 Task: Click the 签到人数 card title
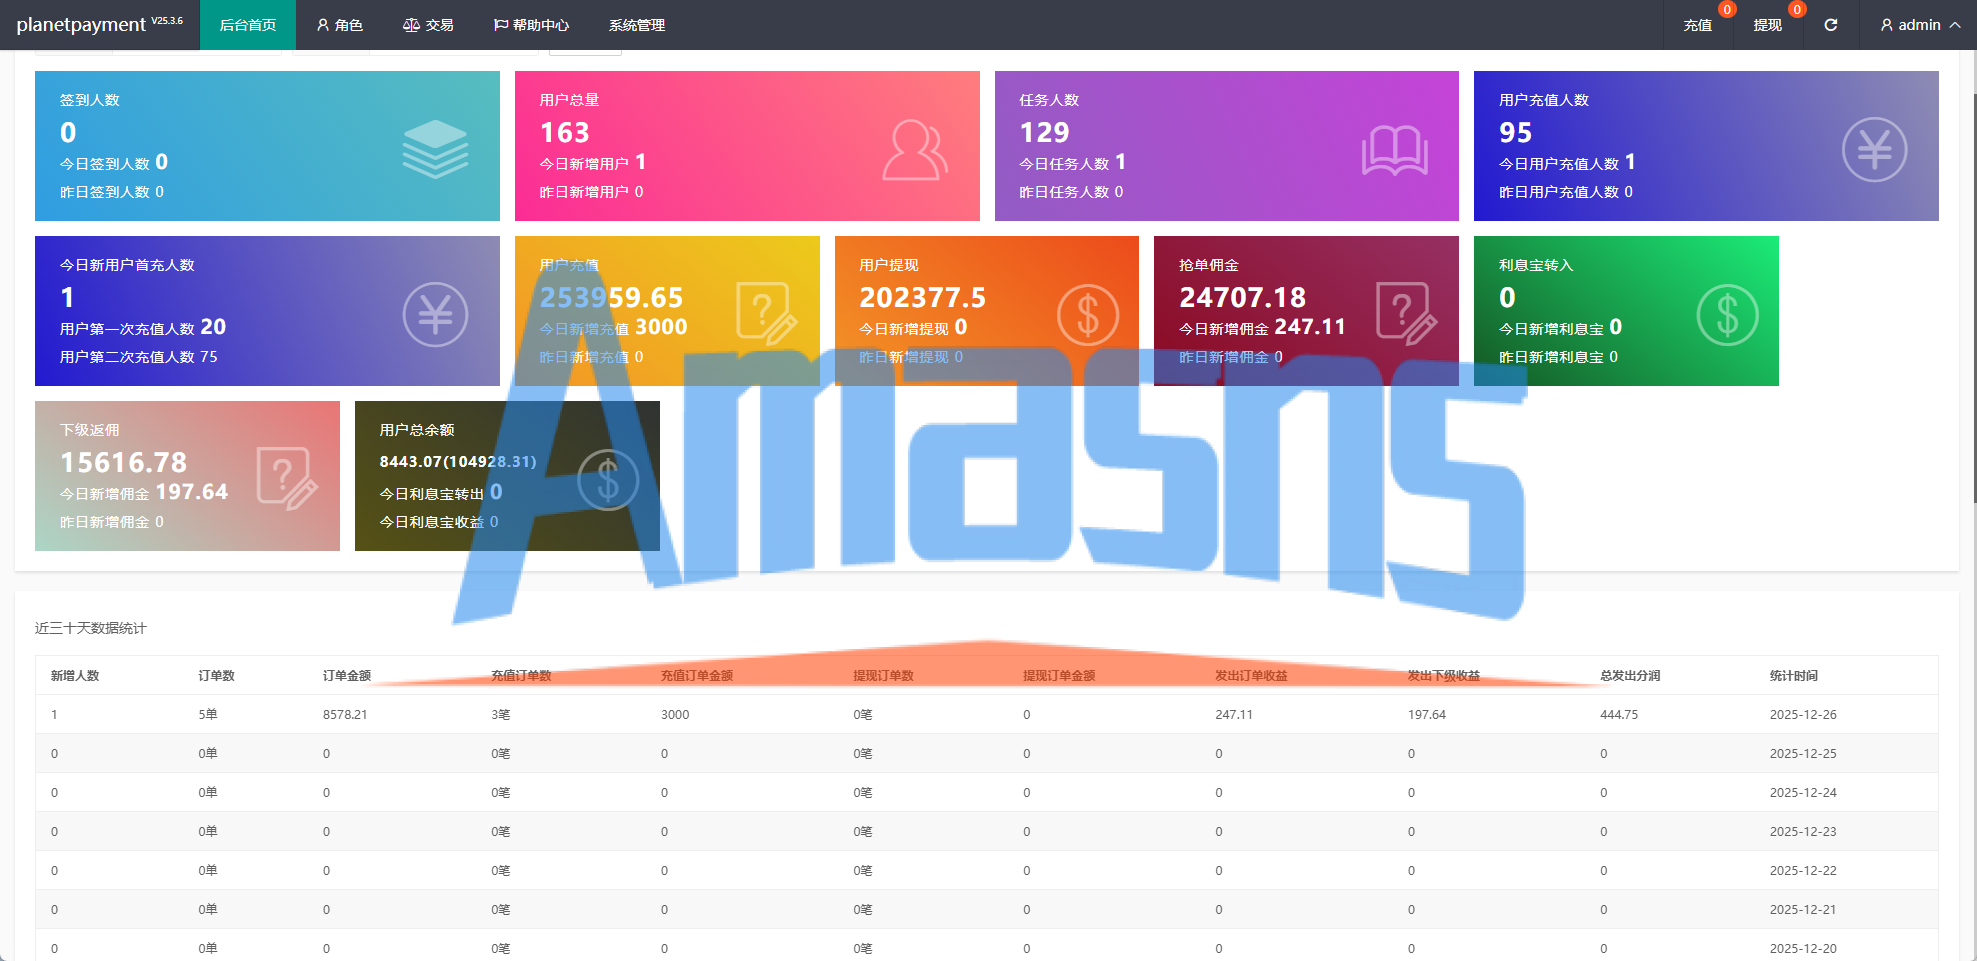(x=90, y=100)
